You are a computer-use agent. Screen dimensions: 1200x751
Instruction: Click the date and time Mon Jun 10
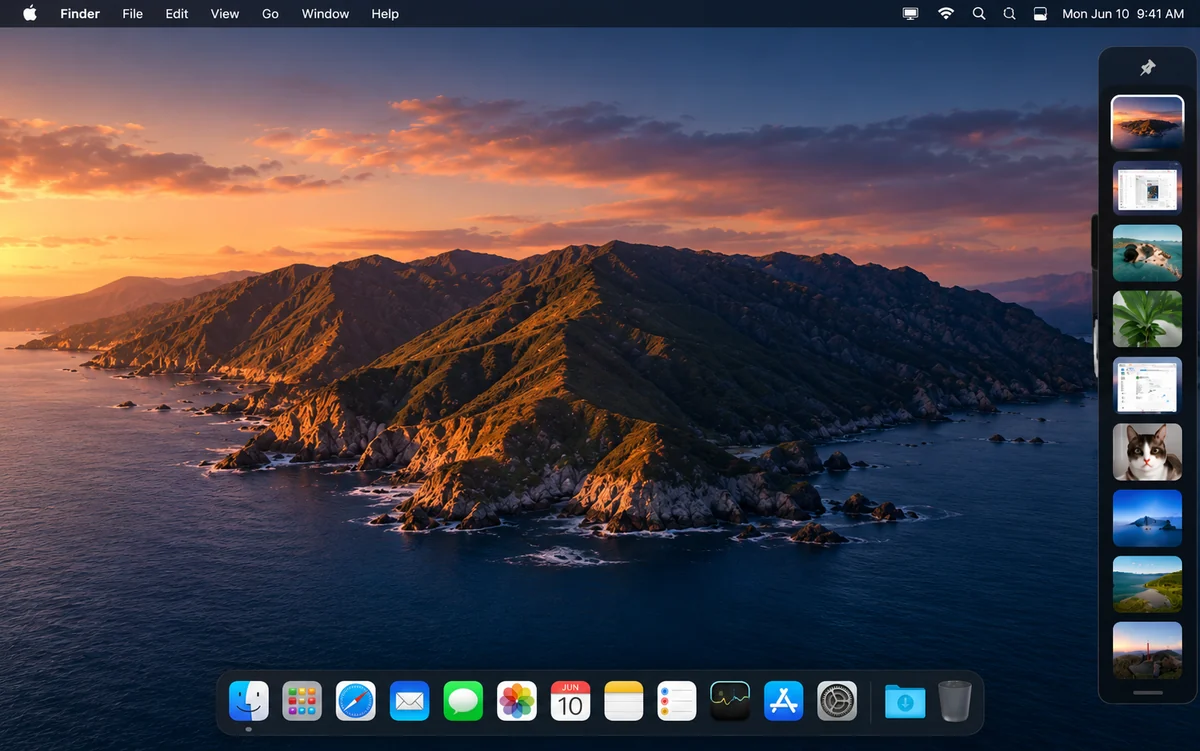(1123, 14)
